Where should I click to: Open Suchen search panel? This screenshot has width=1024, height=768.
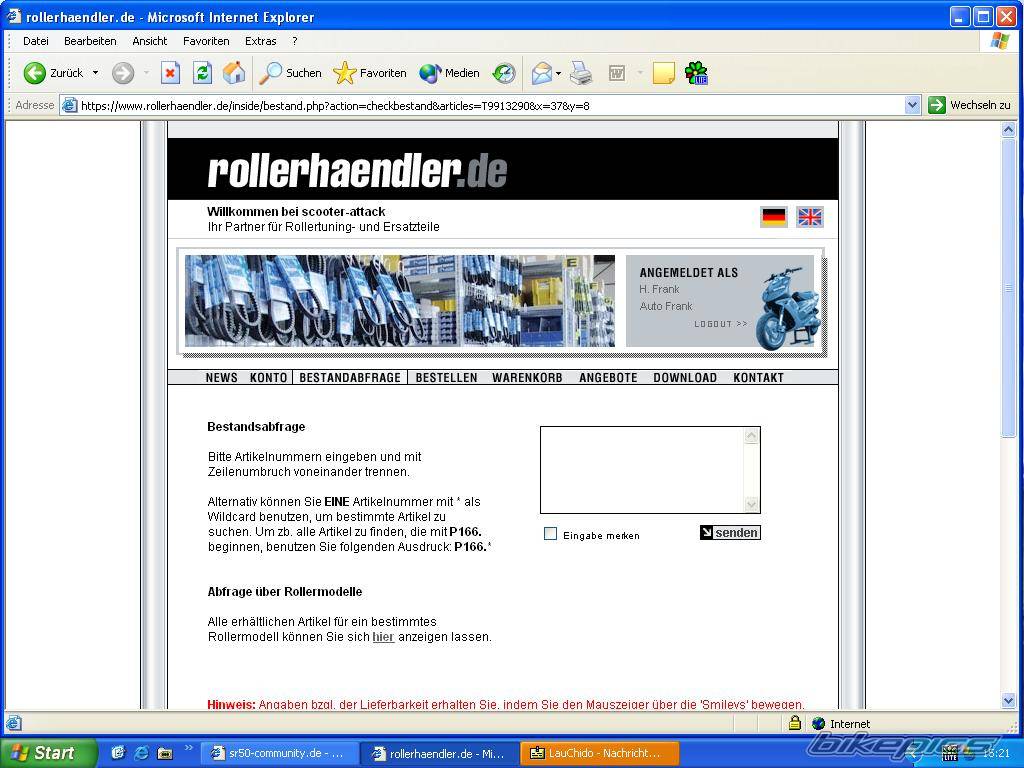[x=291, y=73]
